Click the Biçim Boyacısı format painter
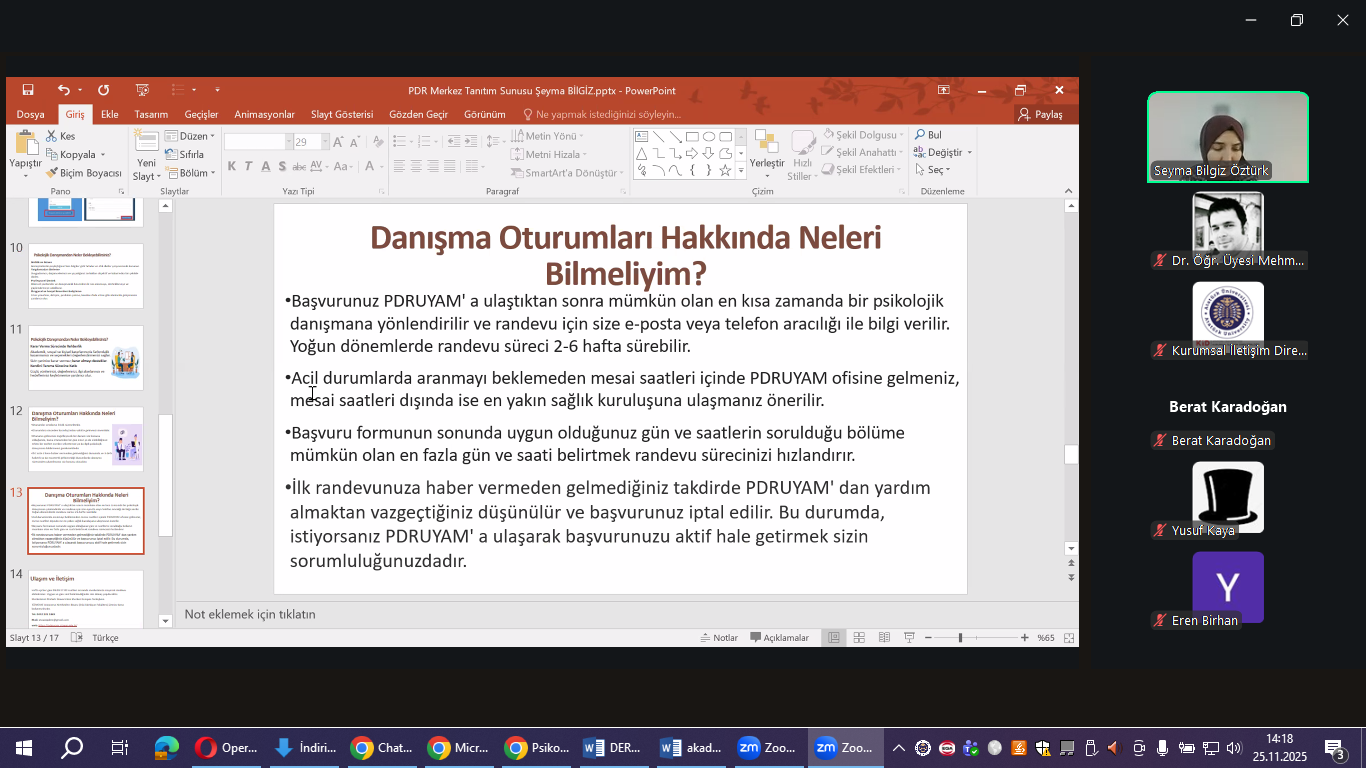Viewport: 1366px width, 768px height. (84, 173)
